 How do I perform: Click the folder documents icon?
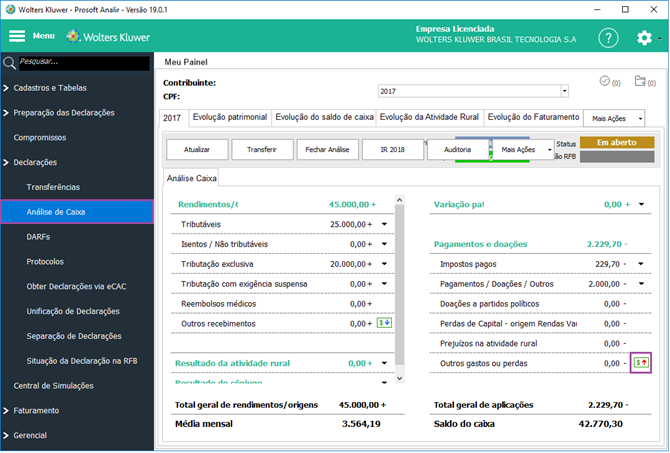640,81
